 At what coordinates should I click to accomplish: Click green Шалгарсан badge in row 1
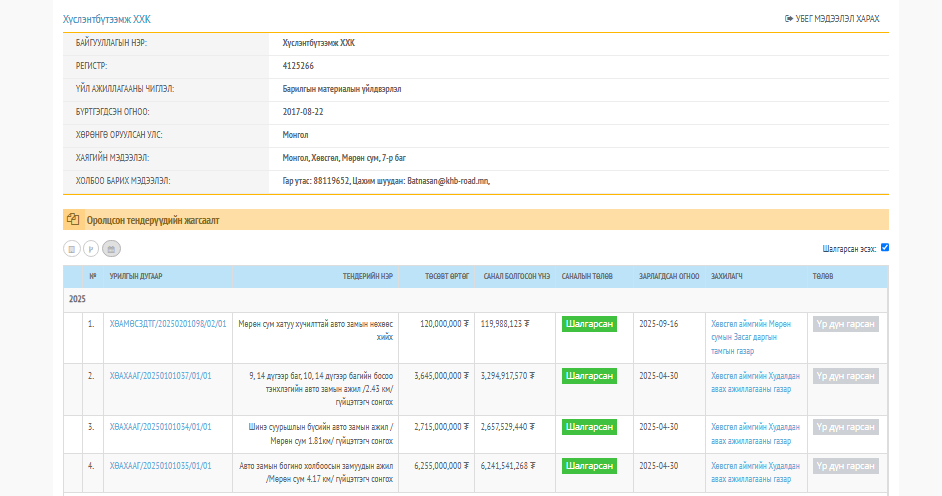[x=589, y=324]
